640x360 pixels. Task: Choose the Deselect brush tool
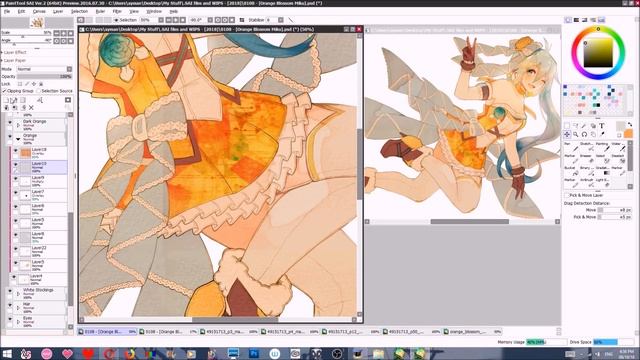[x=618, y=159]
